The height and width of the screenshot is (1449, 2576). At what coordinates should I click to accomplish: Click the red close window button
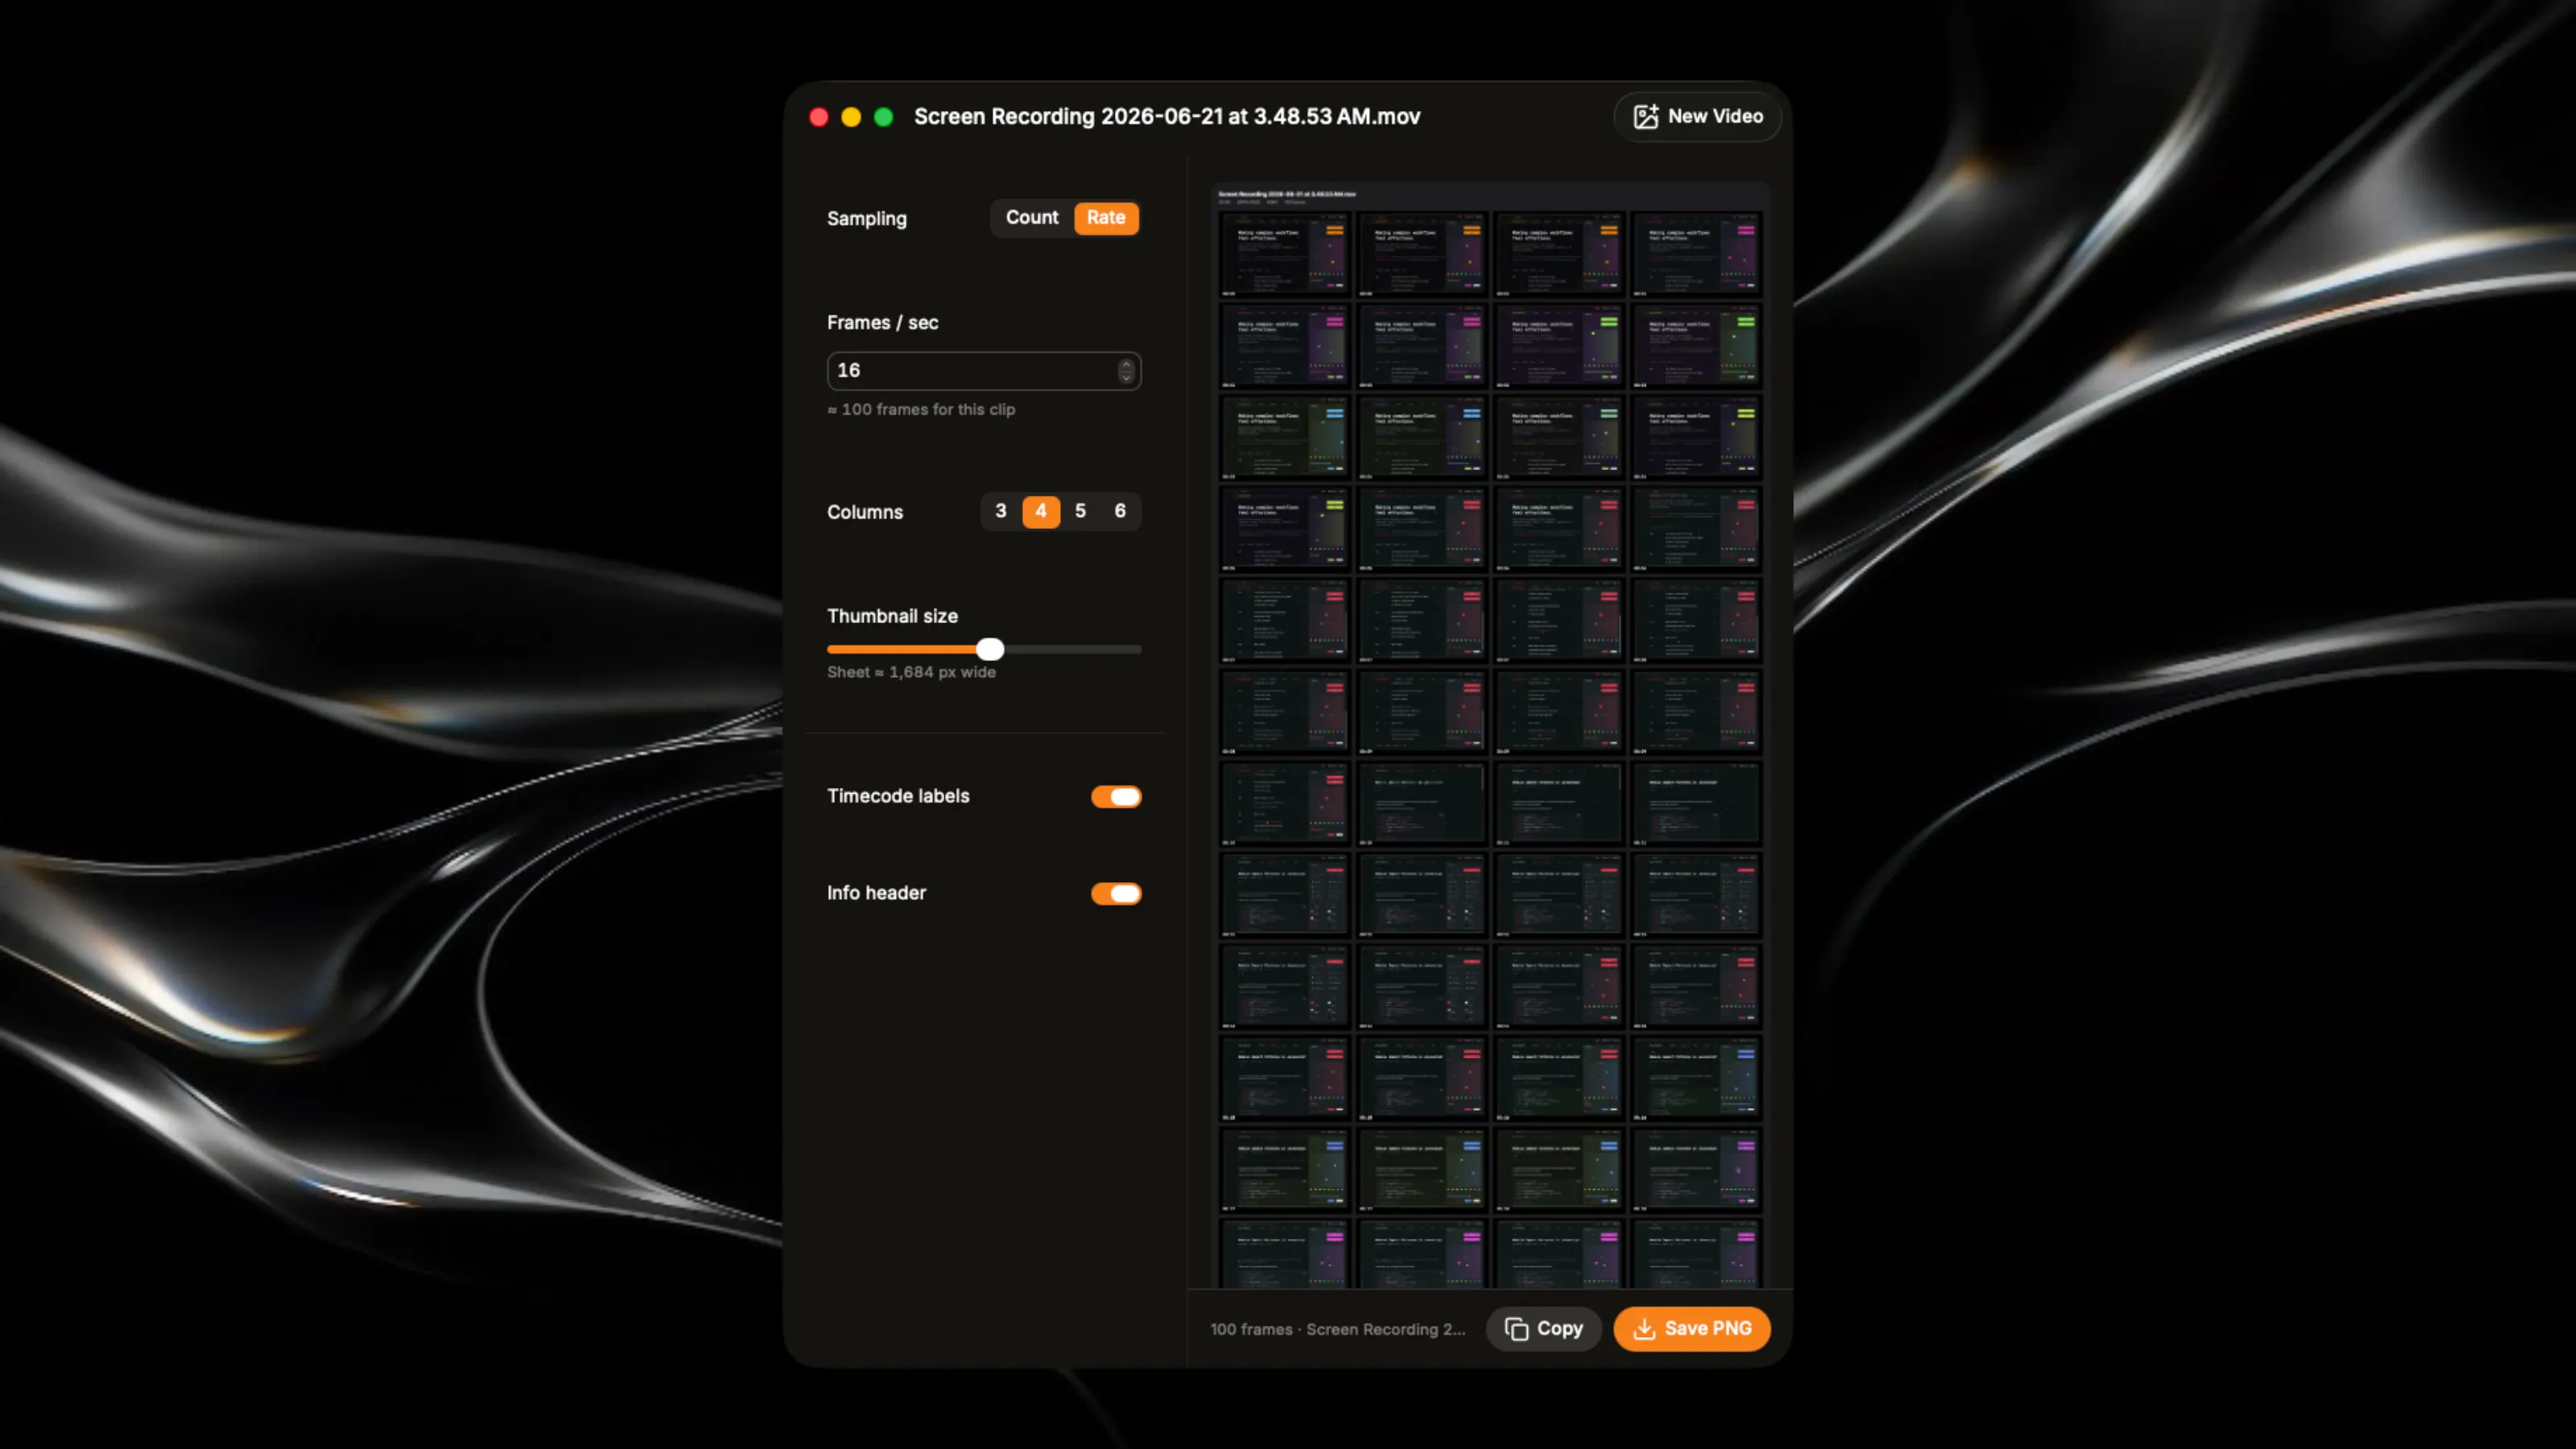(818, 117)
